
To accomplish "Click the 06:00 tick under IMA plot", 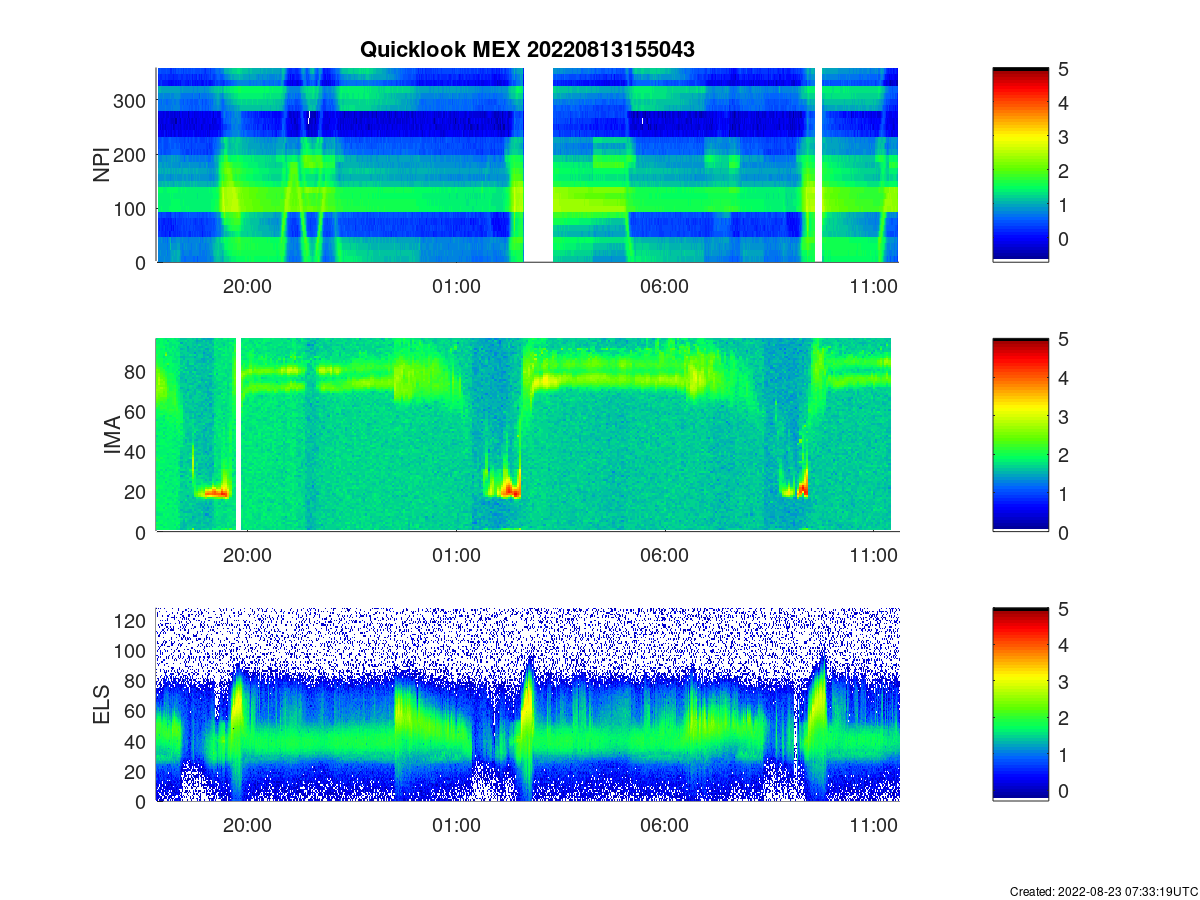I will (x=664, y=556).
